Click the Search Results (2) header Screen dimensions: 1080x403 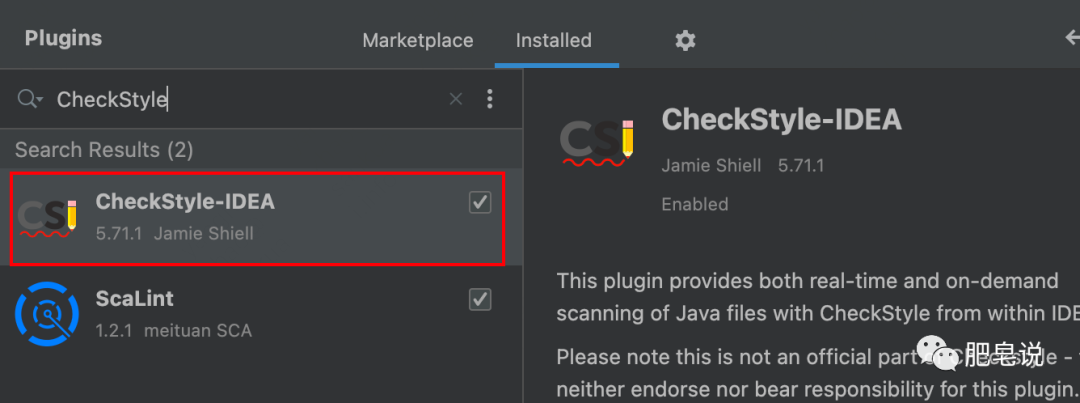104,150
